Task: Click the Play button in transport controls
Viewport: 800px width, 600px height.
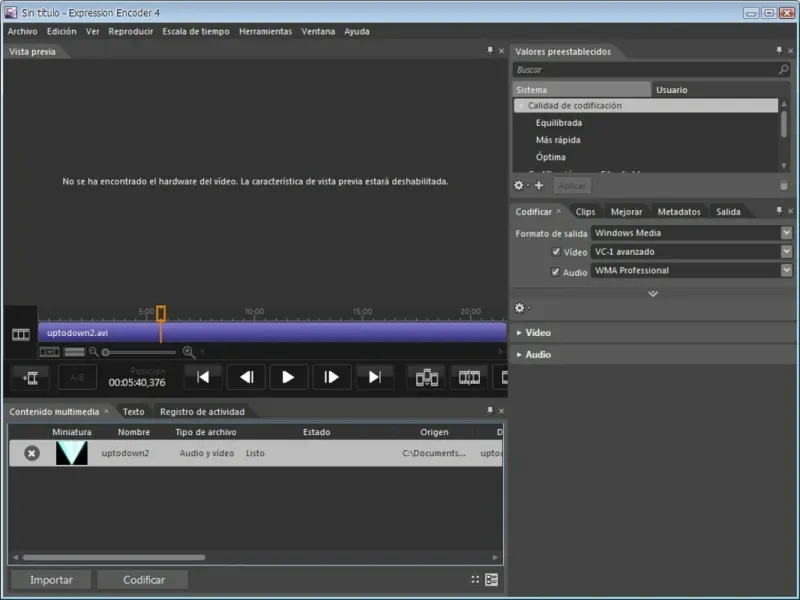Action: [288, 377]
